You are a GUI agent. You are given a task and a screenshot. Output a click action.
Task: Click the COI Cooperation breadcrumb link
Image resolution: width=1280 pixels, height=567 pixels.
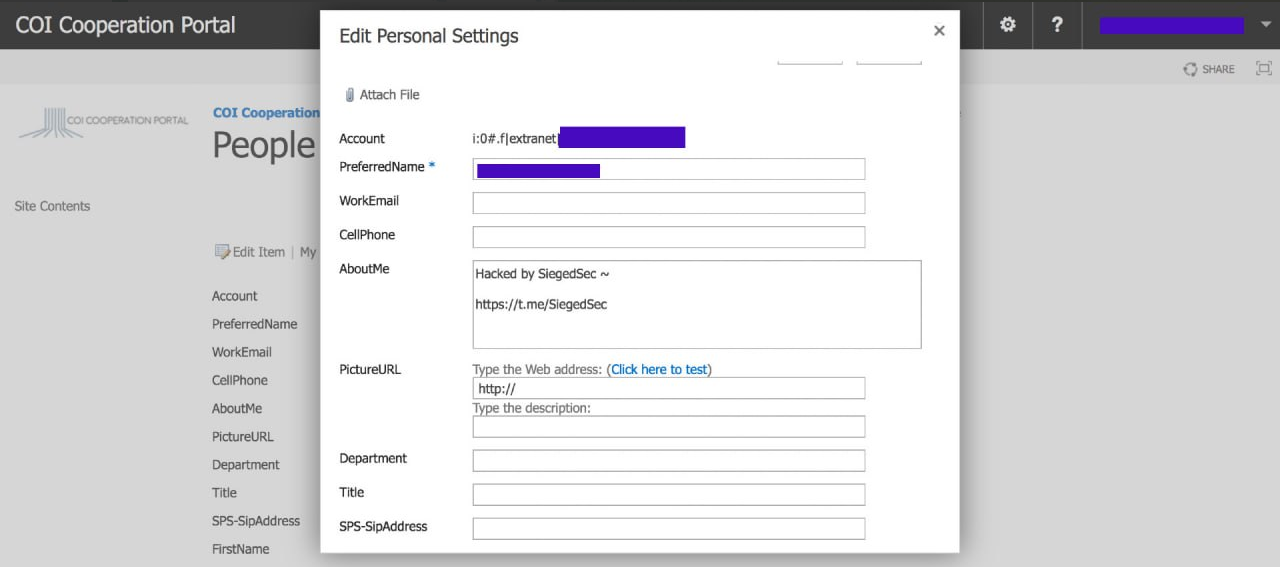[x=266, y=113]
